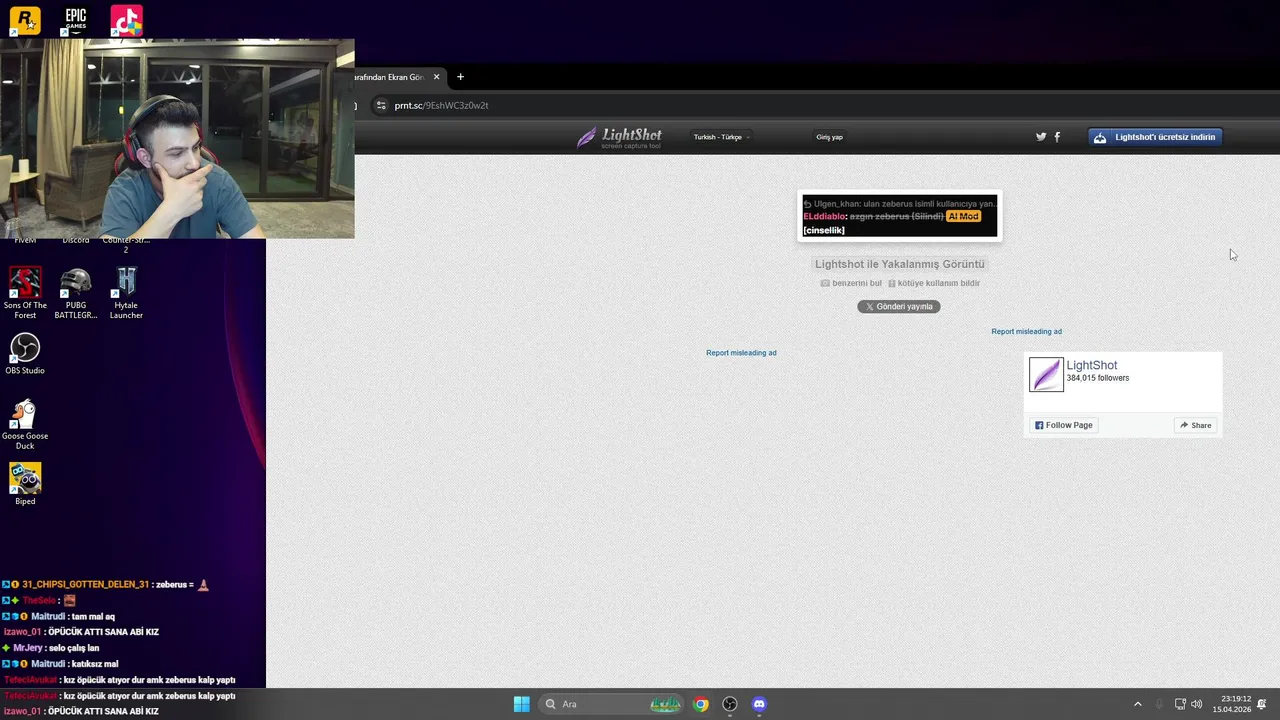Open the captured screenshot image

tap(900, 216)
